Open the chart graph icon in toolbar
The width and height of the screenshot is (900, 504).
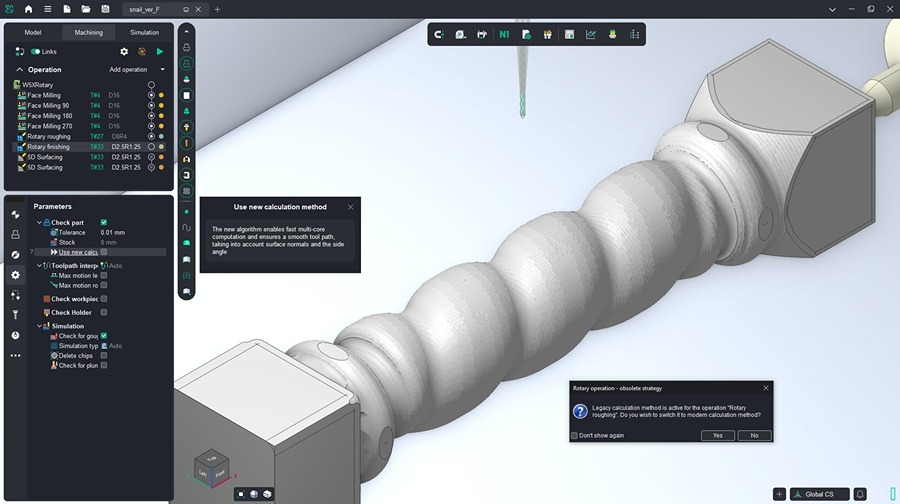[x=591, y=34]
